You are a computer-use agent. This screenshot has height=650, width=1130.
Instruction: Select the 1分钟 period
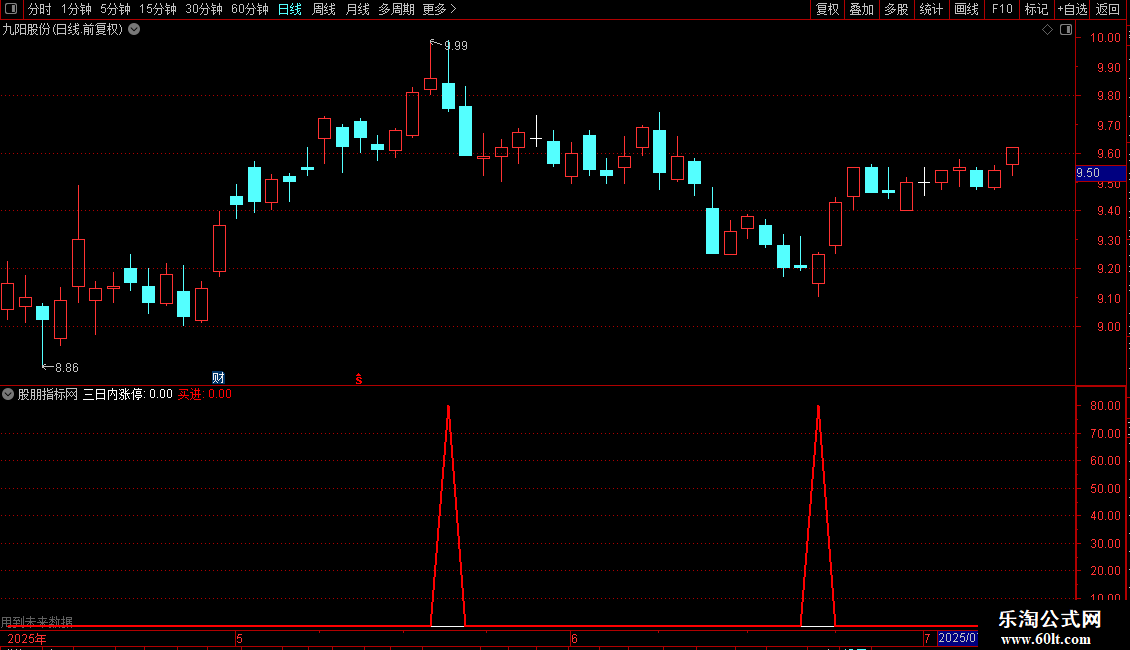click(x=76, y=9)
